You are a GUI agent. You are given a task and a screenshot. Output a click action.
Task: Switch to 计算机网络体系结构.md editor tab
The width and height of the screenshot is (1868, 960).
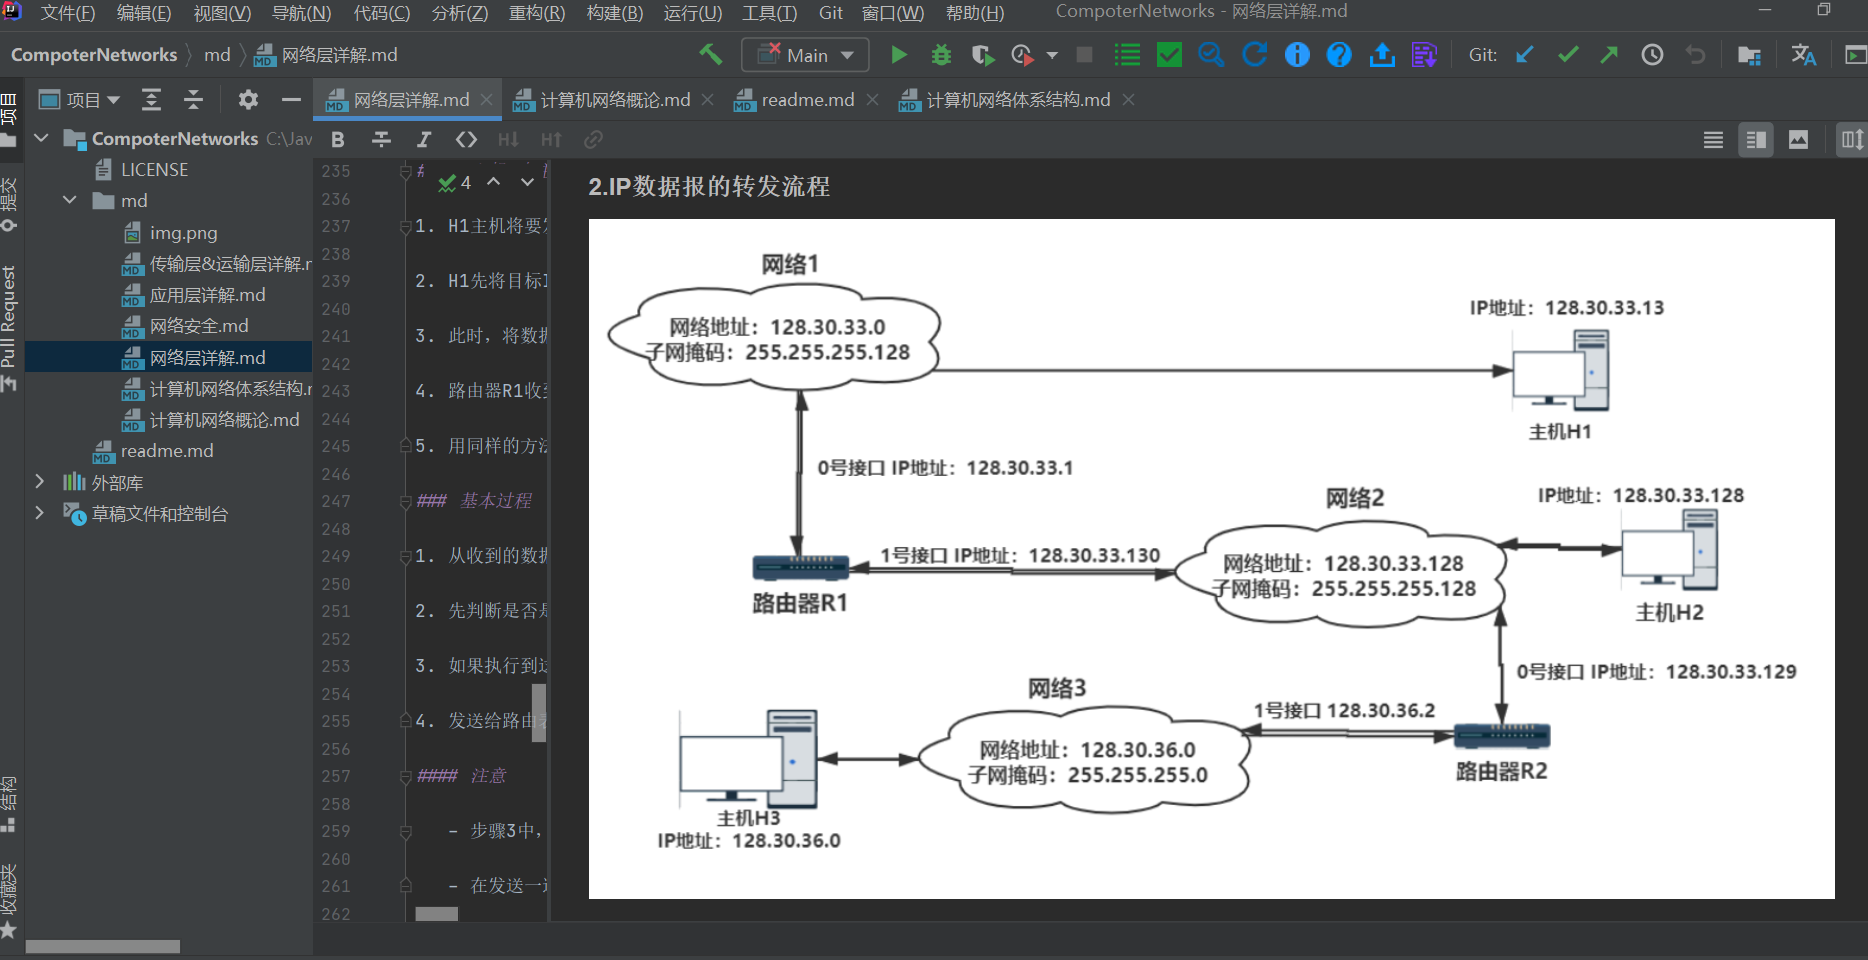pyautogui.click(x=1018, y=100)
